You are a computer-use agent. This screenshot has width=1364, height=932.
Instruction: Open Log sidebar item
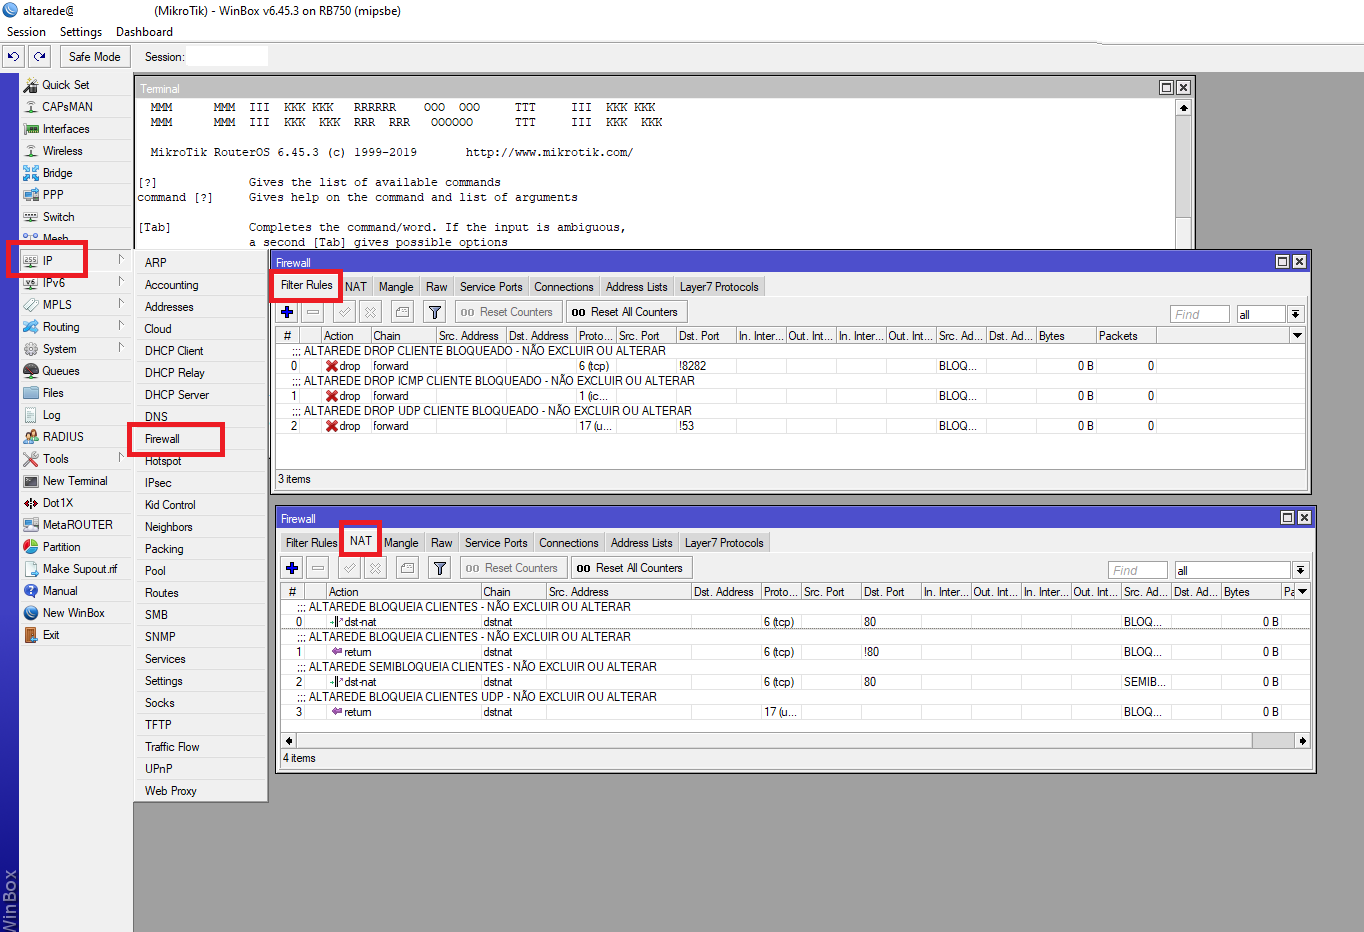point(51,415)
